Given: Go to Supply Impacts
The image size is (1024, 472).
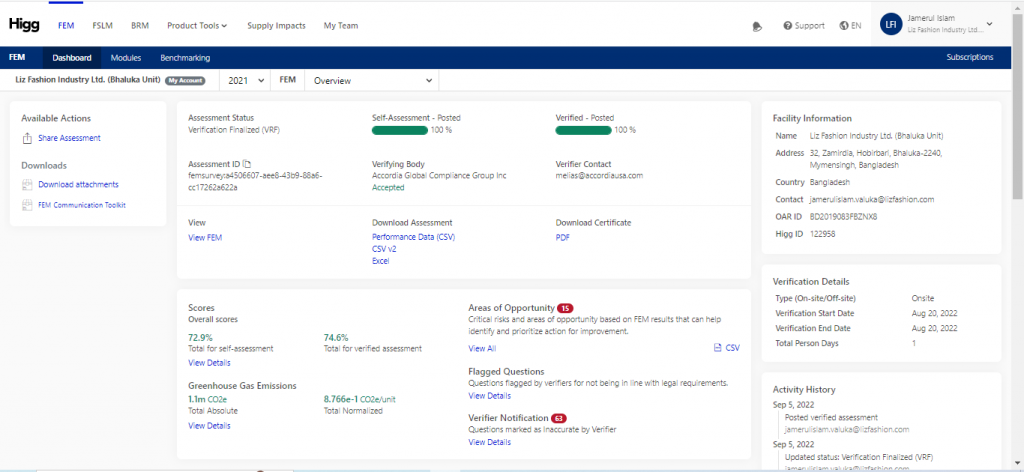Looking at the screenshot, I should [x=276, y=25].
